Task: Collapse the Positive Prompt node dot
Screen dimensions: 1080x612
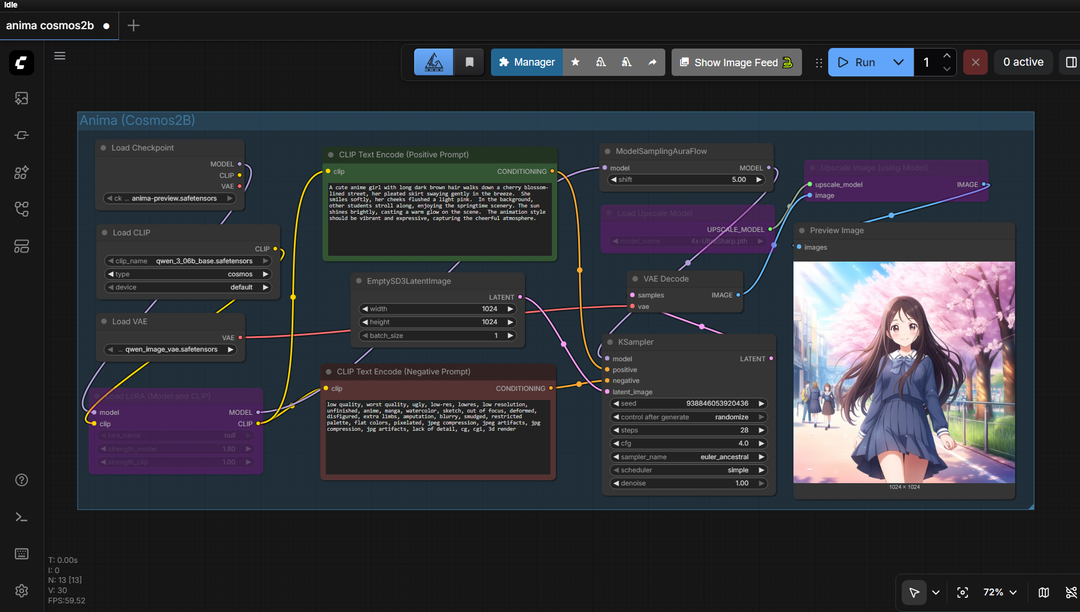Action: [x=331, y=155]
